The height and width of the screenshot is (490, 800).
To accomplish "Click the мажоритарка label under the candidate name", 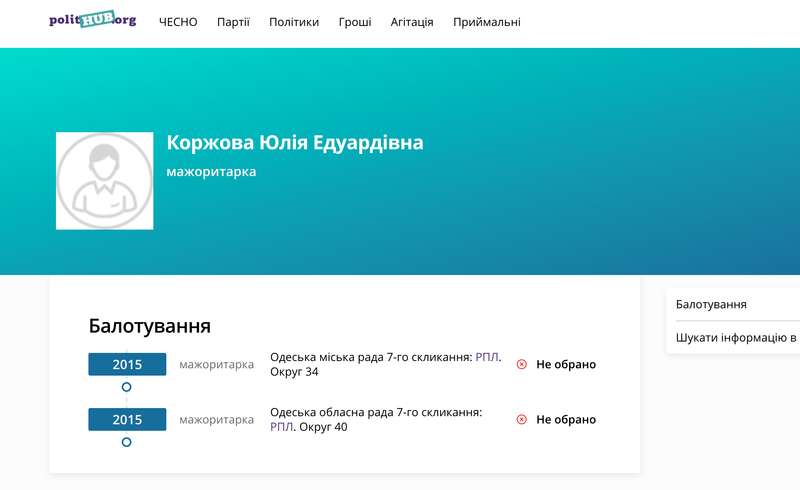I will 211,172.
